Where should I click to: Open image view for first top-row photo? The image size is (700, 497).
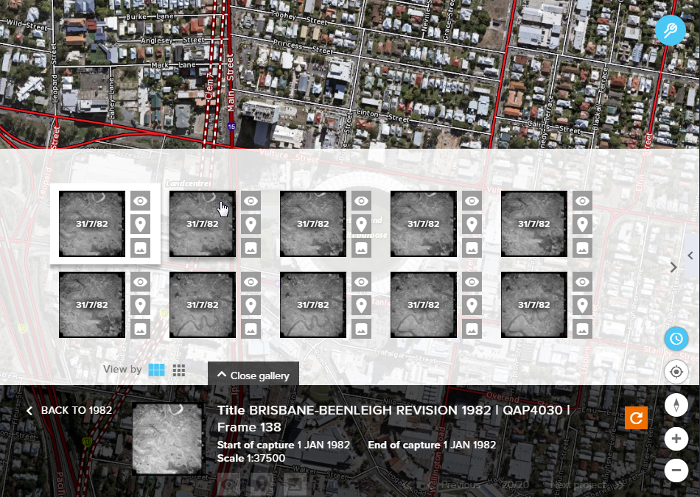tap(140, 248)
